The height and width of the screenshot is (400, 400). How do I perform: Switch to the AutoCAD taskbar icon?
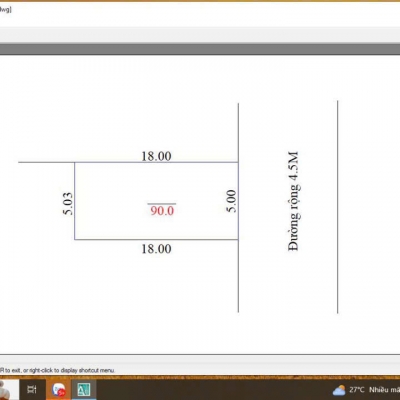(x=83, y=389)
